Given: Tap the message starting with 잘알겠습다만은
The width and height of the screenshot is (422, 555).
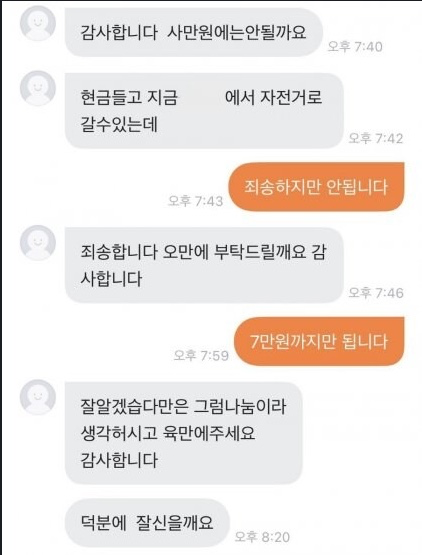Looking at the screenshot, I should point(183,433).
